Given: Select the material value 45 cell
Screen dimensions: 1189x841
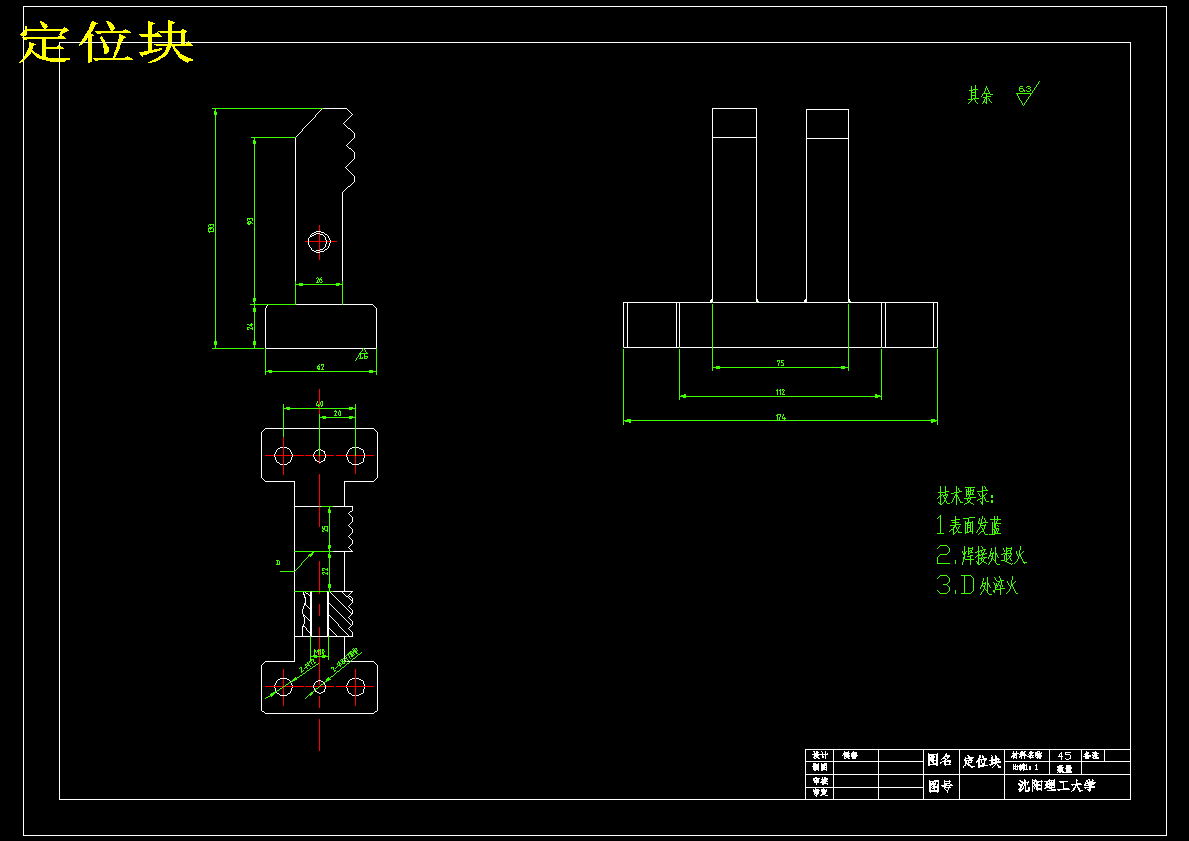Looking at the screenshot, I should point(1065,755).
